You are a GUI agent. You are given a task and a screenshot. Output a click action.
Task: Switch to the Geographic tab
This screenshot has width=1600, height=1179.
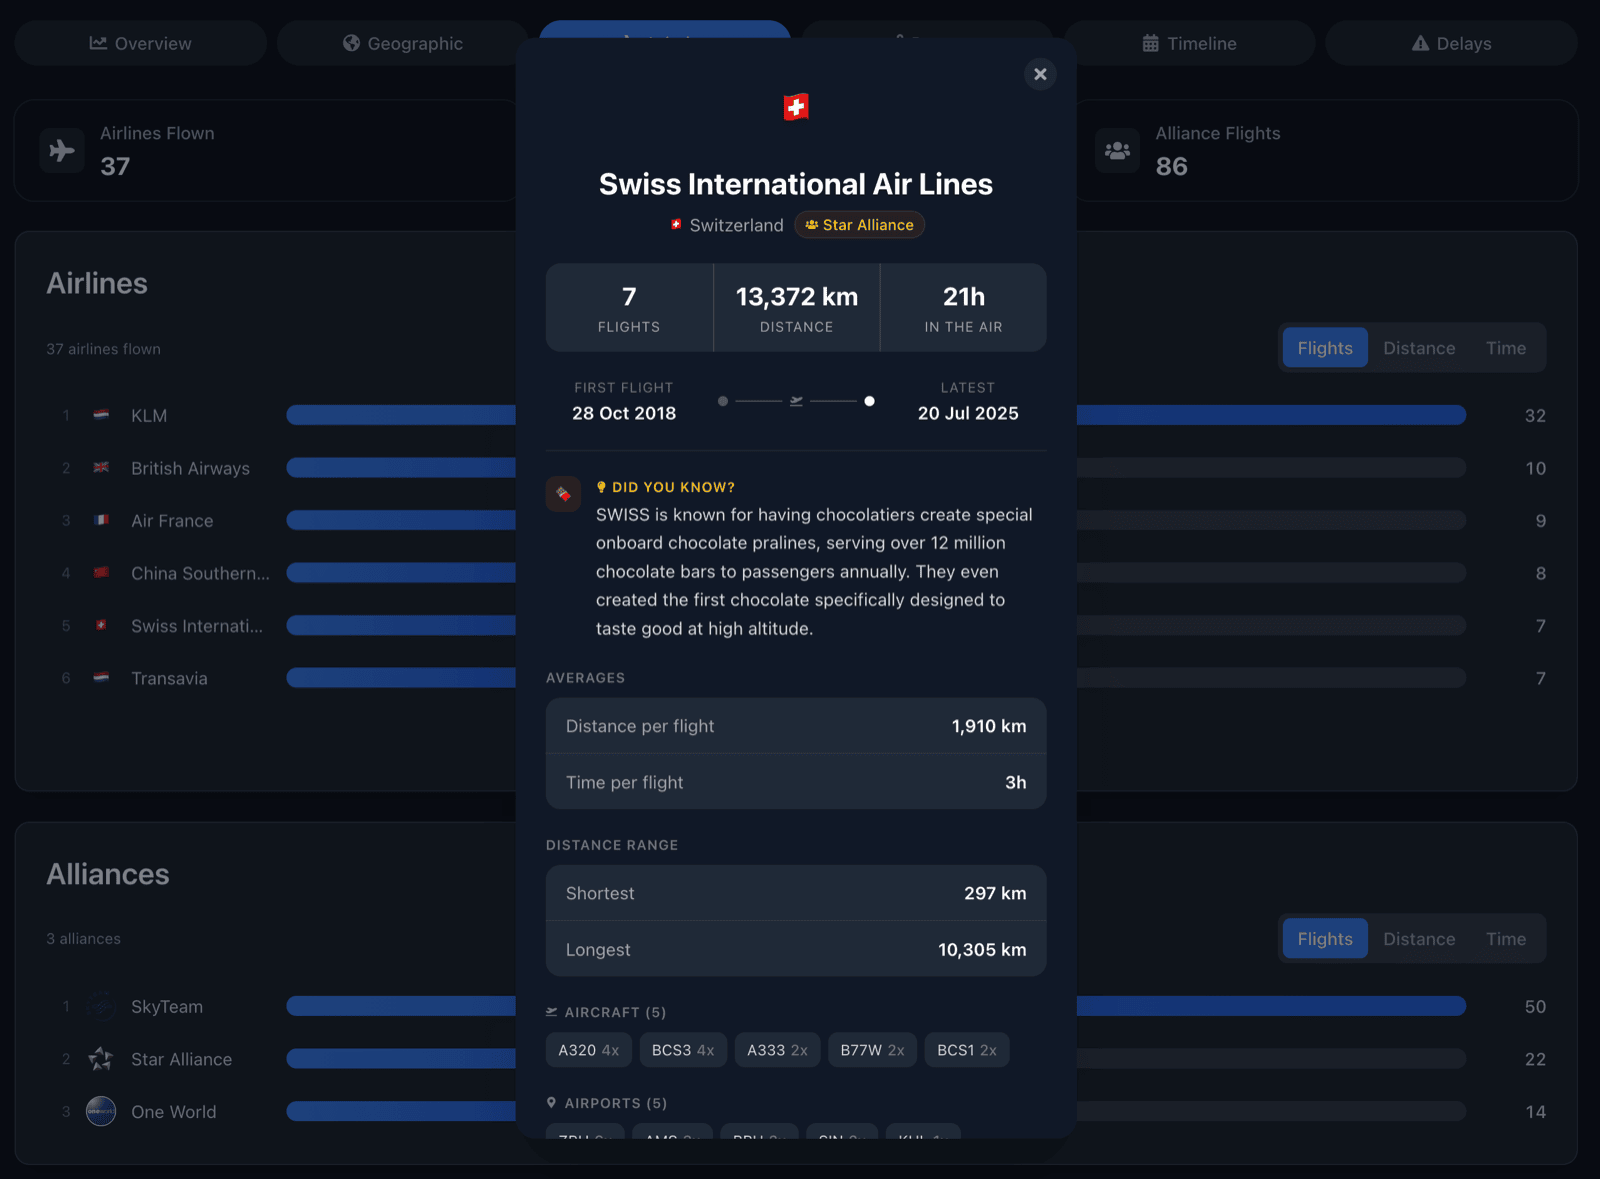click(x=402, y=43)
